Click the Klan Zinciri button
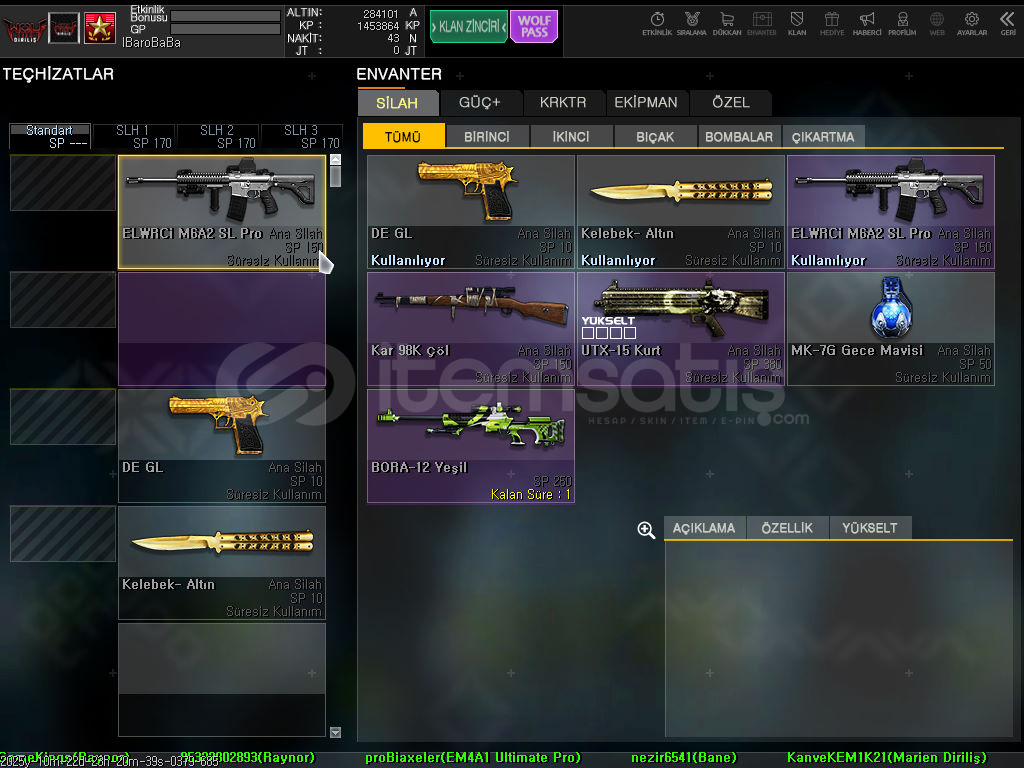This screenshot has width=1024, height=768. pyautogui.click(x=468, y=27)
